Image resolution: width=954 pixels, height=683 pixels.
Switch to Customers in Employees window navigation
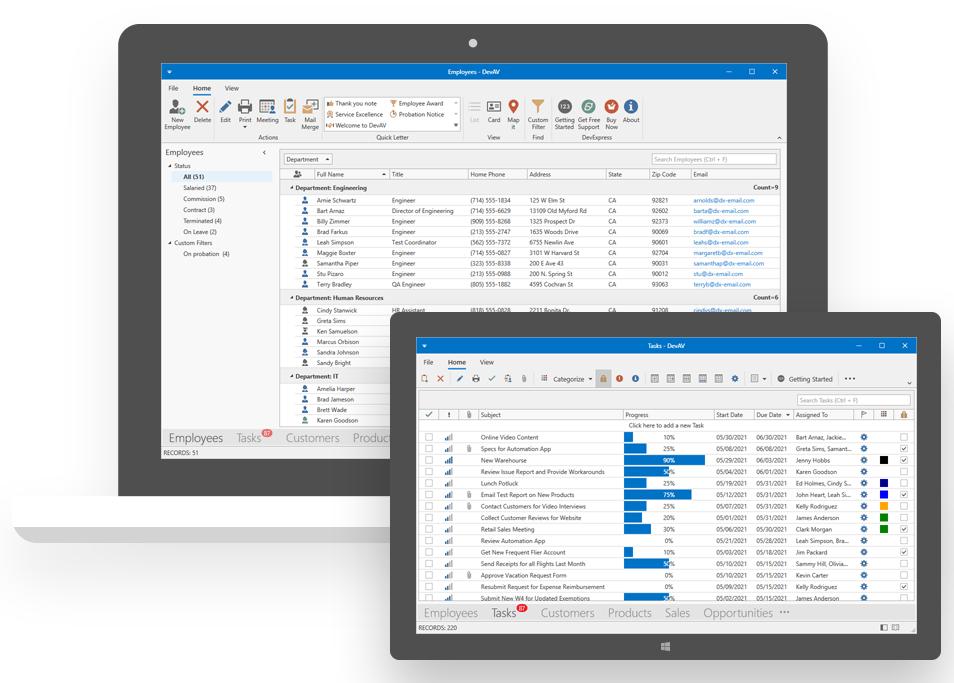[x=313, y=438]
